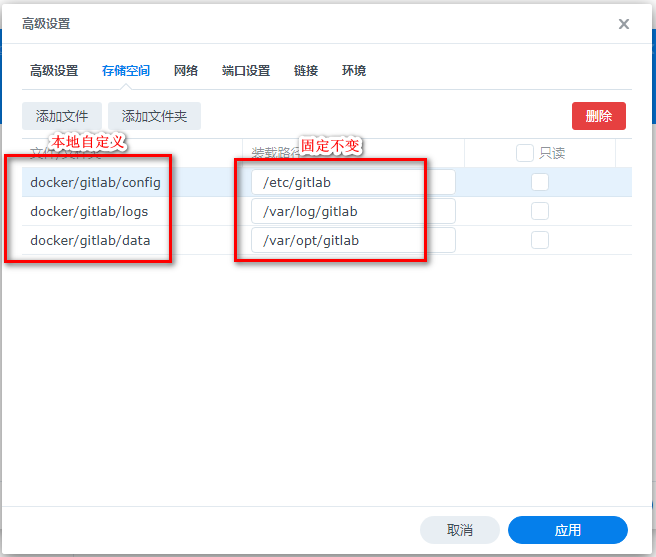
Task: Enable read-only for /var/log/gitlab row
Action: tap(540, 211)
